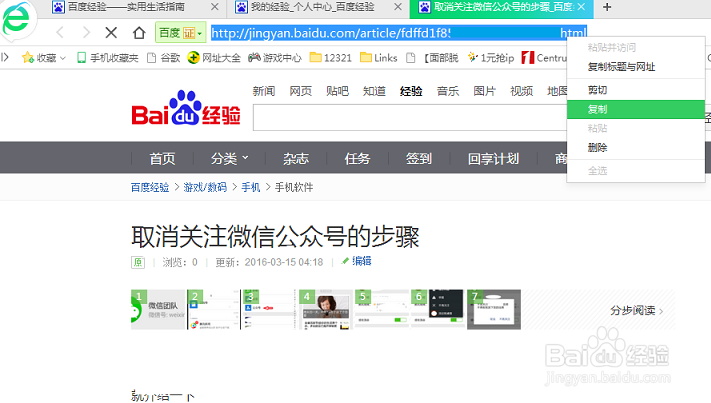Open the 图片 link
This screenshot has height=403, width=711.
484,91
